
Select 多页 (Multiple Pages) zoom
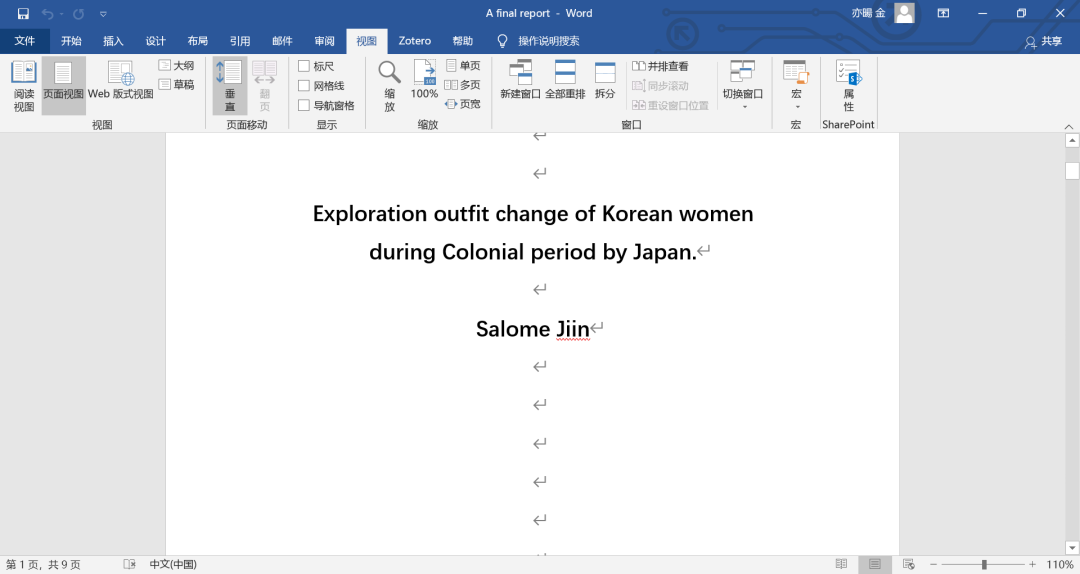[x=464, y=85]
